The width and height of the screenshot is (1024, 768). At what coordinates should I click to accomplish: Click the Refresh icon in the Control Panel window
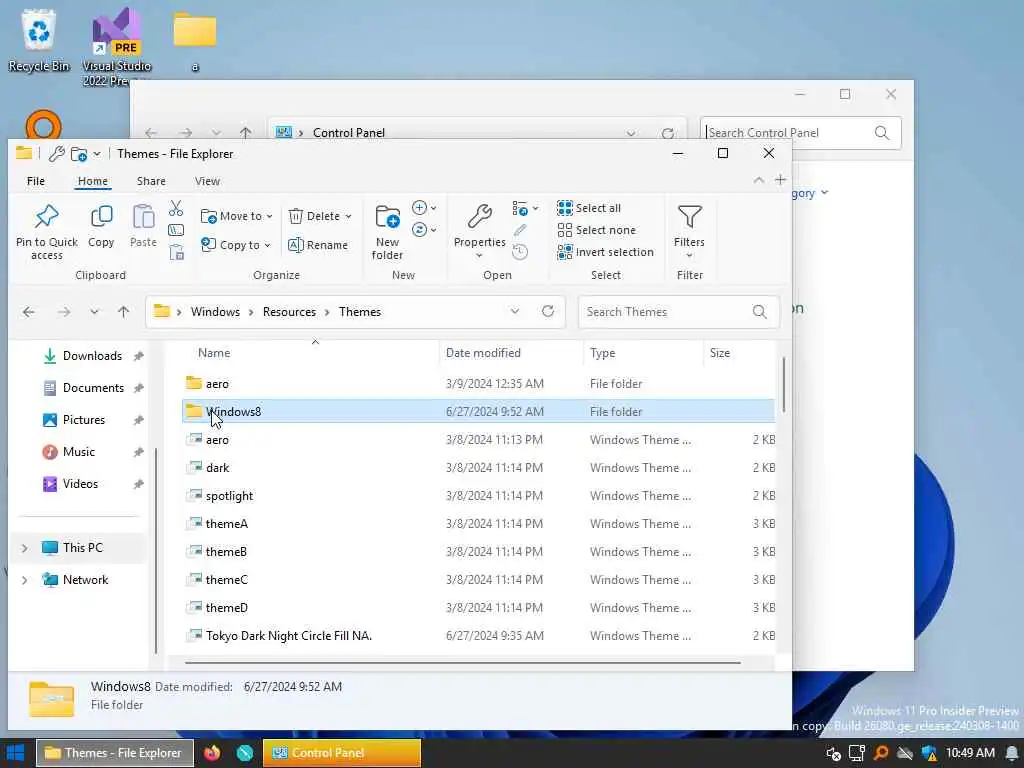coord(667,133)
